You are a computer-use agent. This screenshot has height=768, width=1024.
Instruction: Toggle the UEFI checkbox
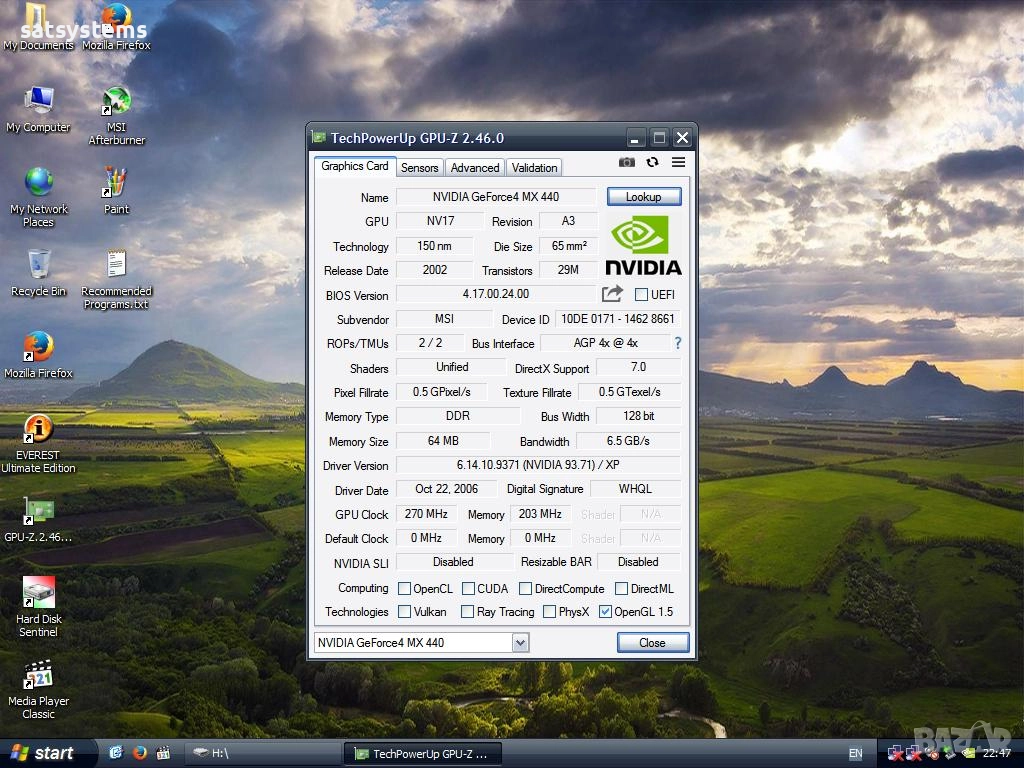click(x=641, y=295)
